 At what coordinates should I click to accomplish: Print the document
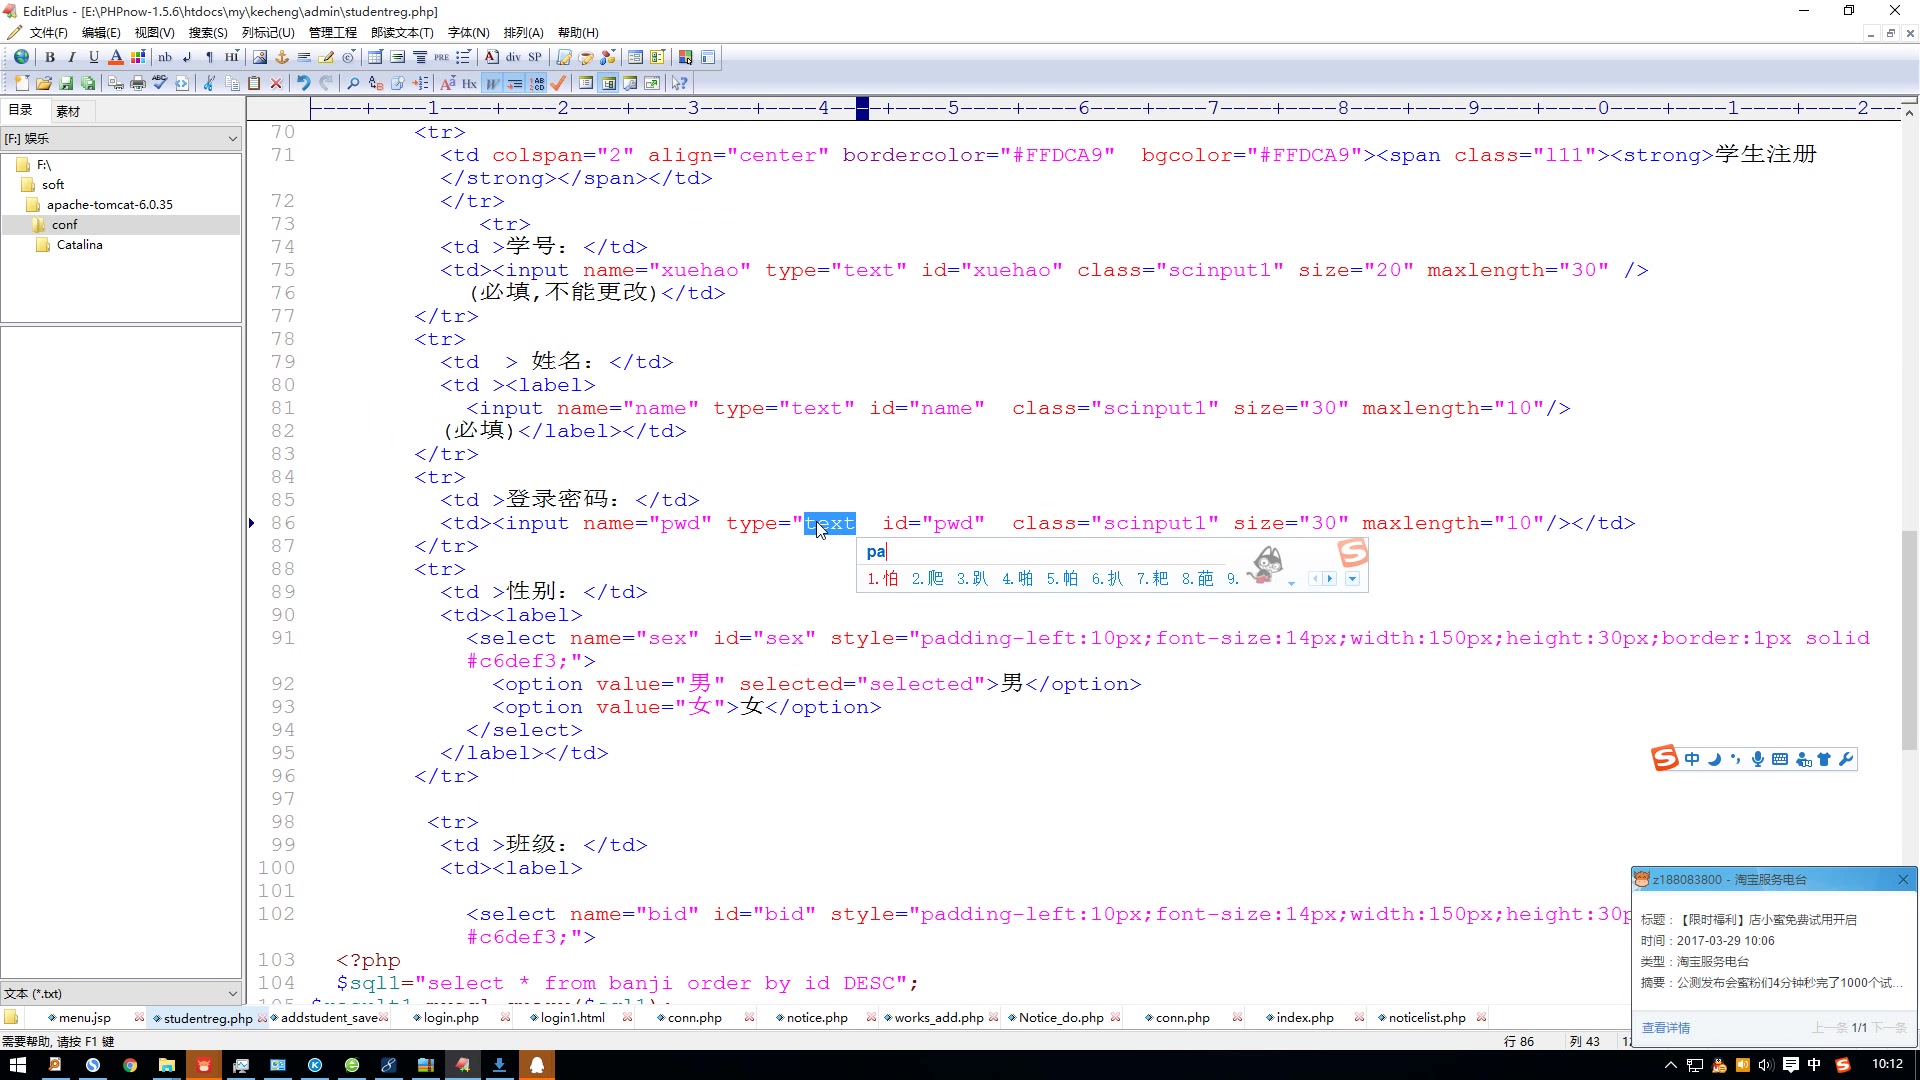(x=138, y=83)
